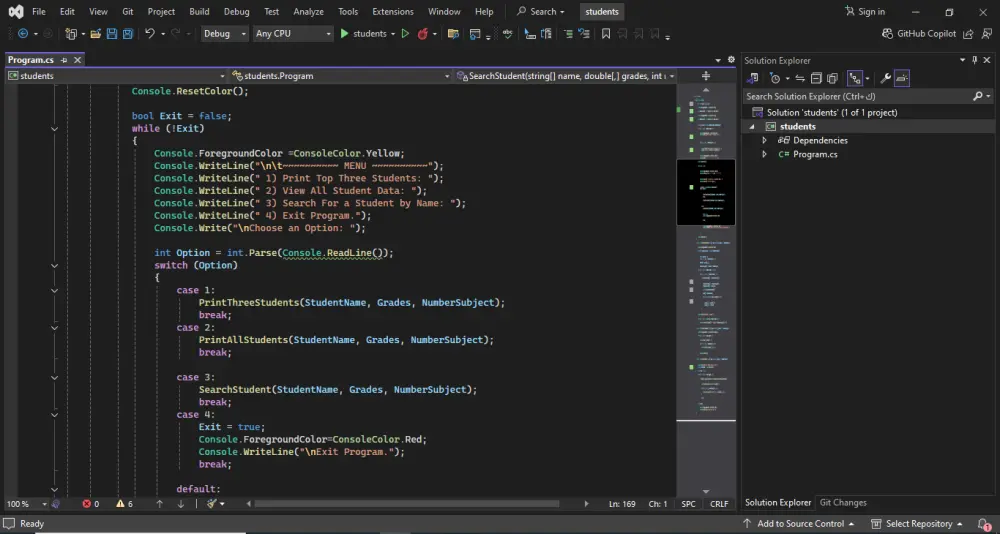The height and width of the screenshot is (534, 1000).
Task: Toggle Solution Explorer auto-hide pin
Action: (975, 60)
